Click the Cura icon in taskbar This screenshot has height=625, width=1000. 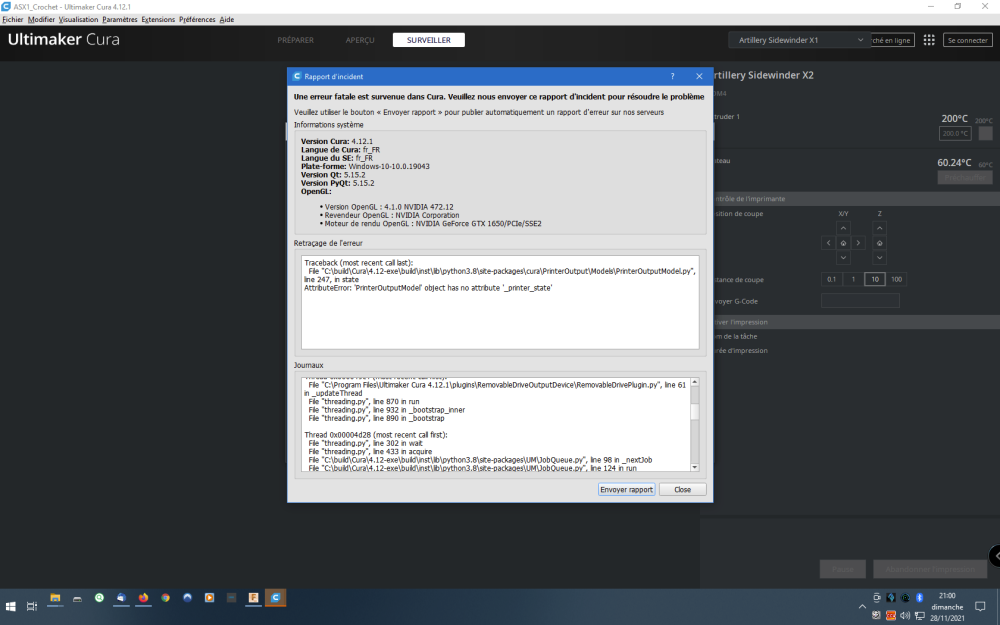[276, 598]
